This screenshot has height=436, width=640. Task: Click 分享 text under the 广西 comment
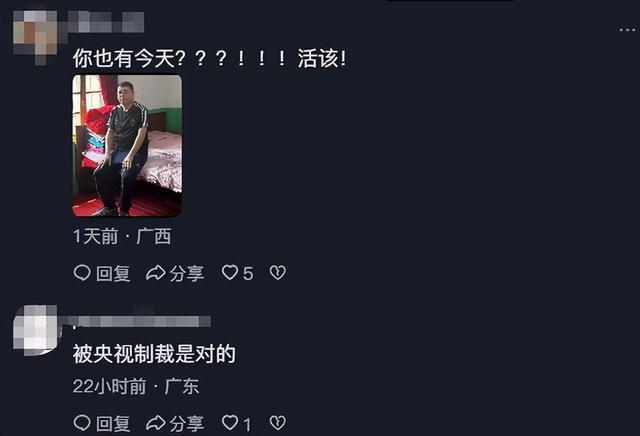[x=187, y=274]
